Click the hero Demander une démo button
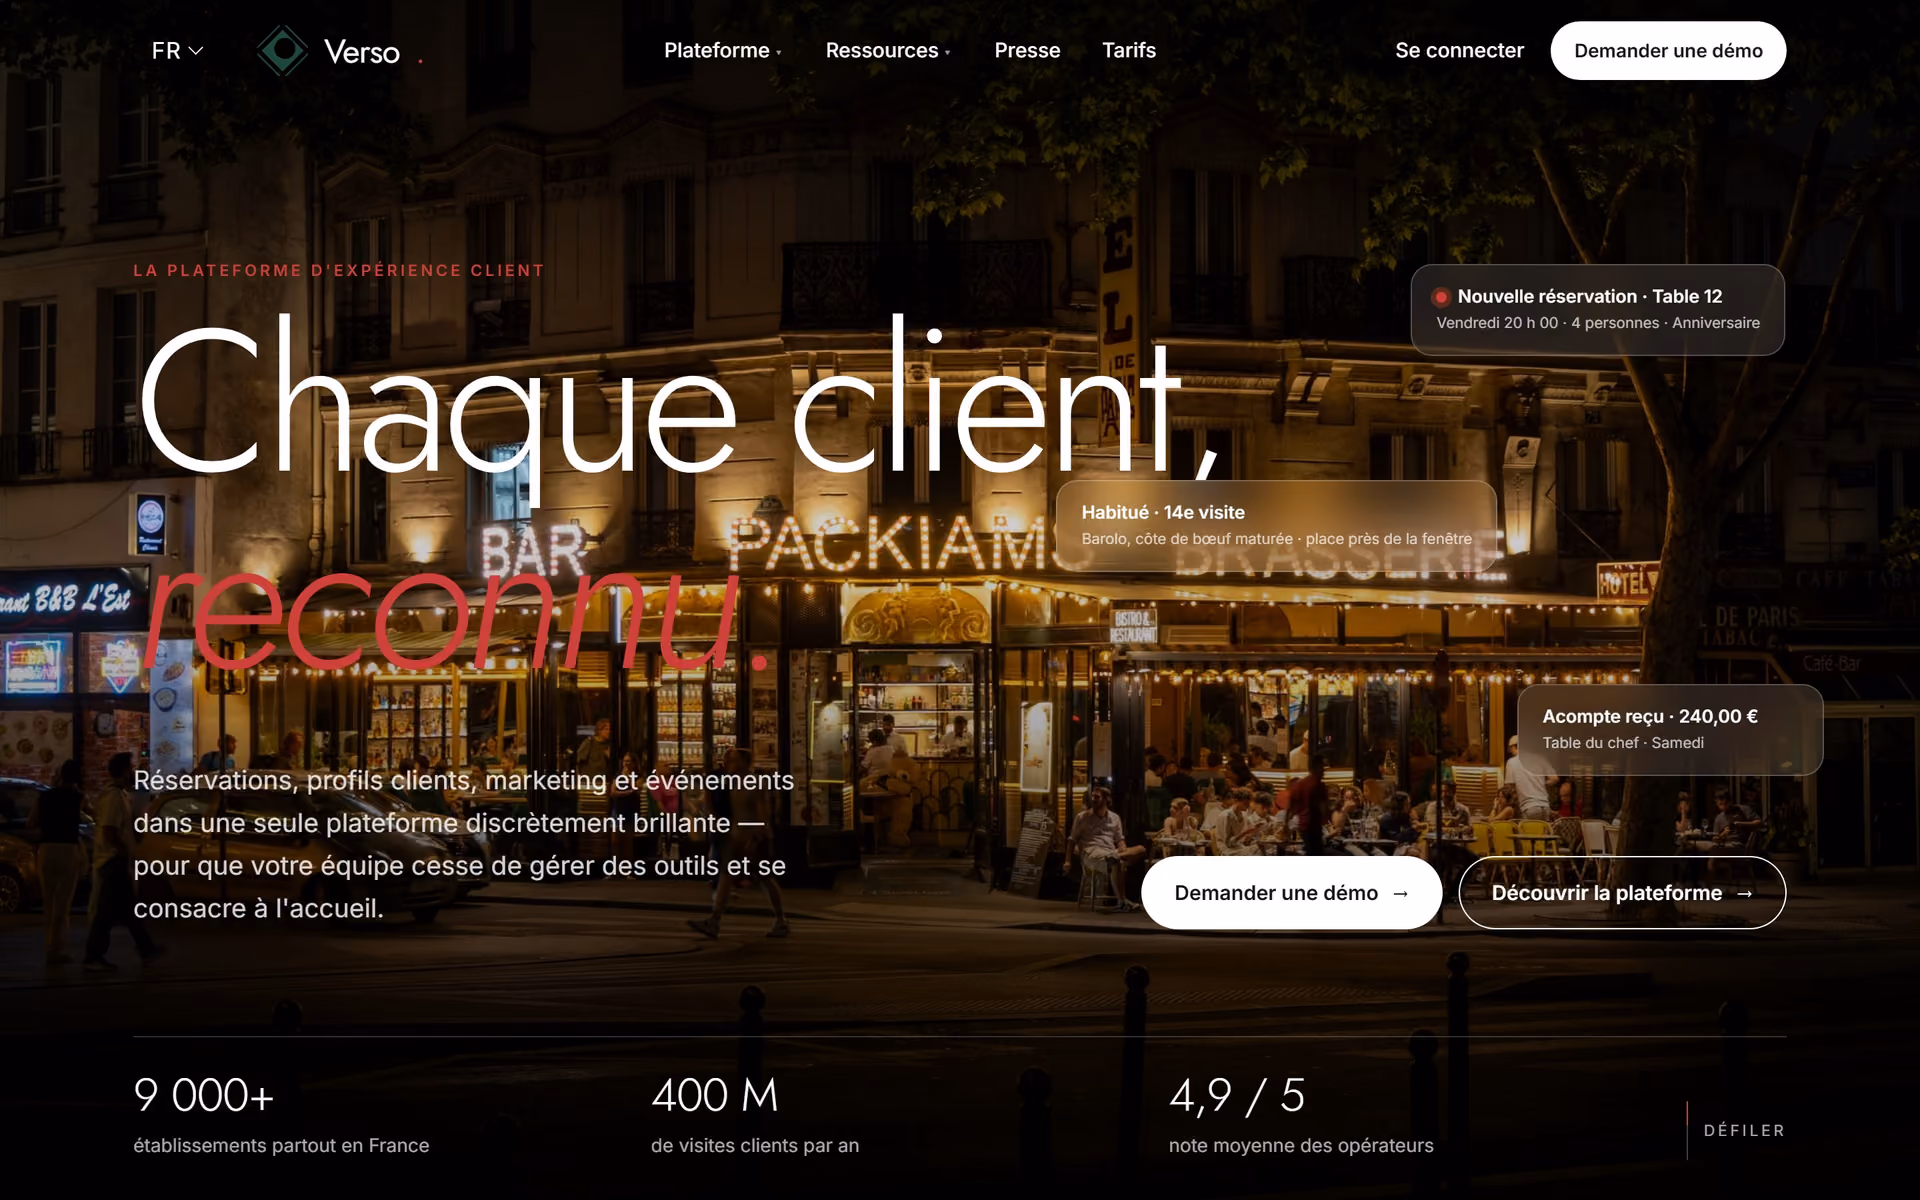Screen dimensions: 1920x1200 pyautogui.click(x=1291, y=892)
